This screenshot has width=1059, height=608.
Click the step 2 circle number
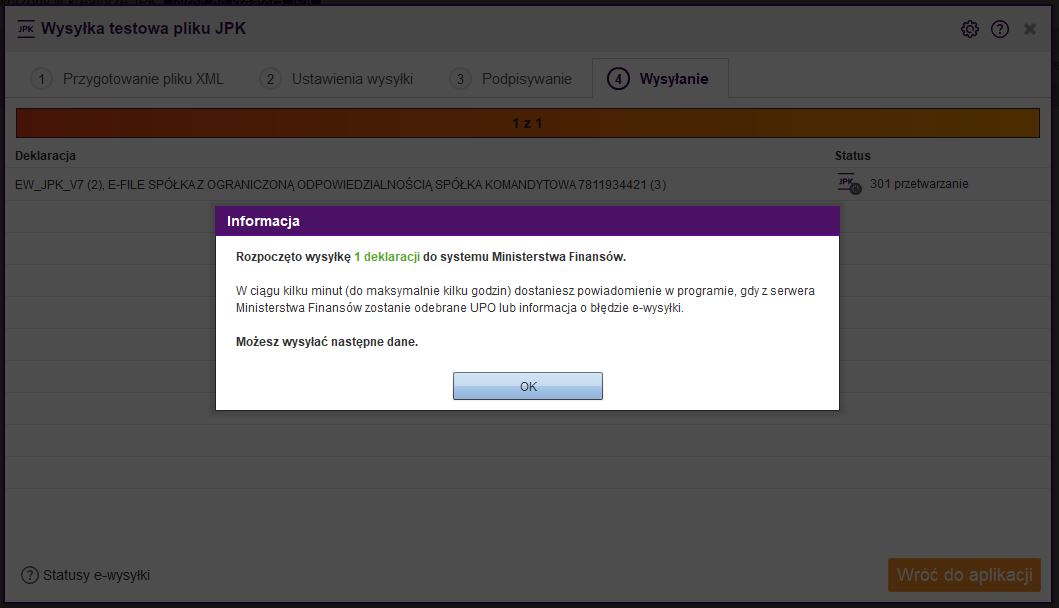point(270,79)
